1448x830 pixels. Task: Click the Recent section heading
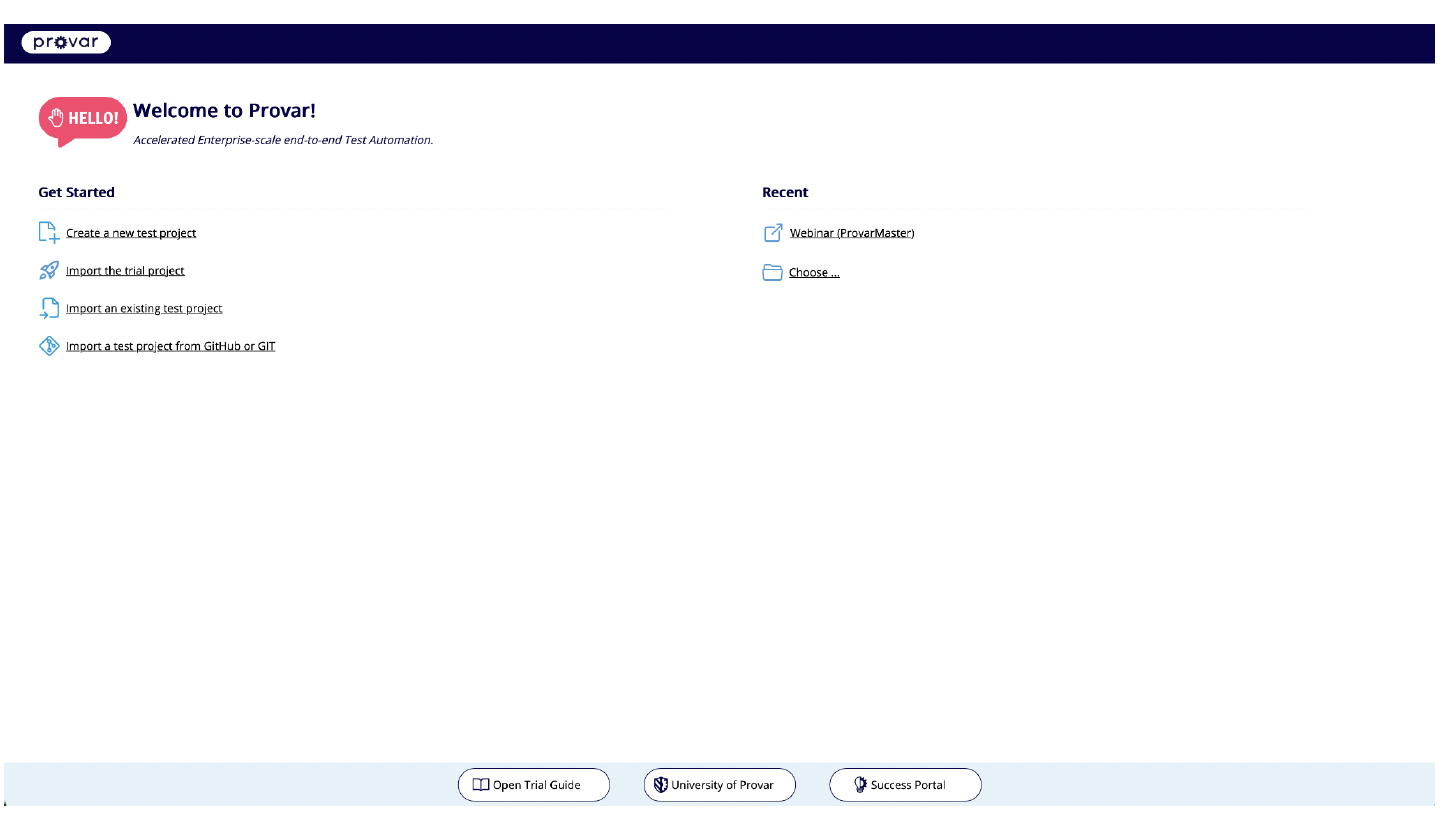point(785,192)
